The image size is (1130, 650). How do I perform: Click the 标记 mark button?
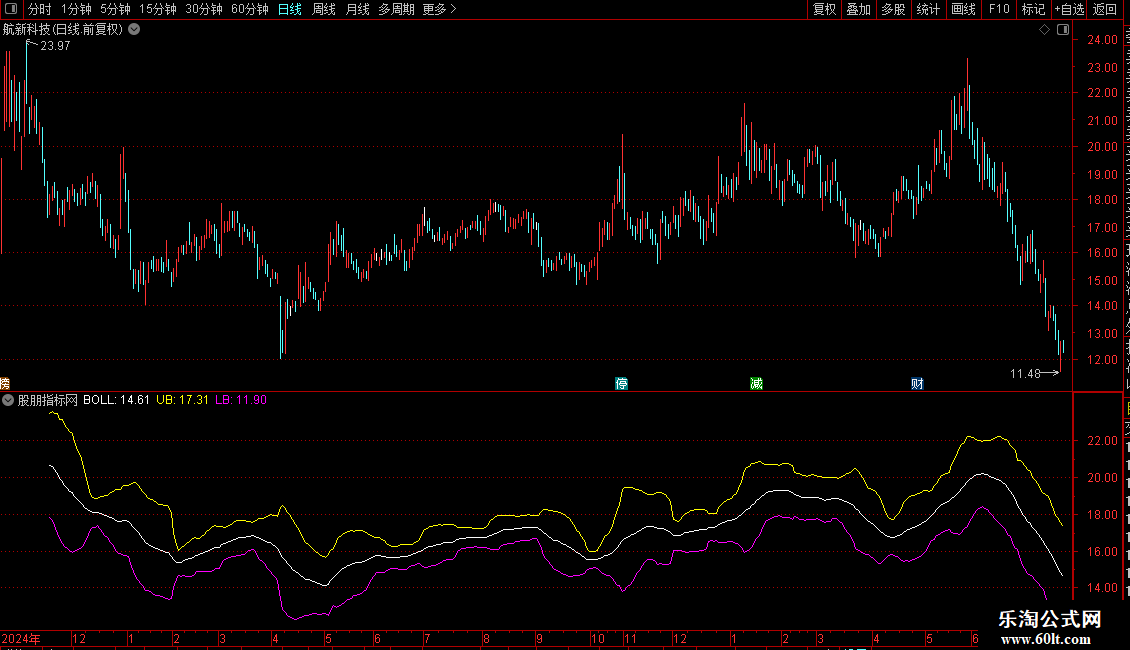point(1033,9)
